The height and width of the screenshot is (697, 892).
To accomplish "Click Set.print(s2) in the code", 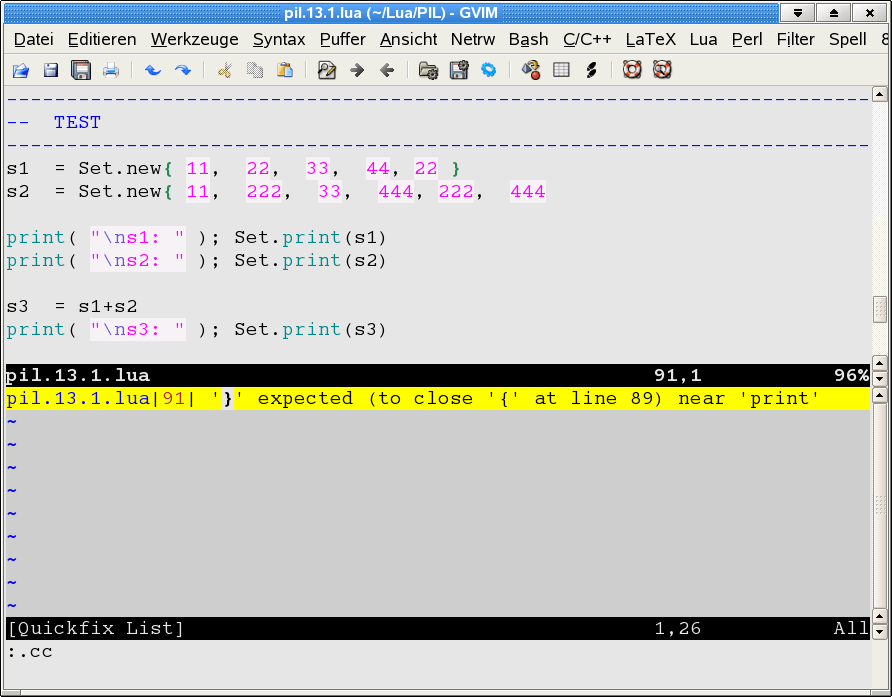I will 311,261.
